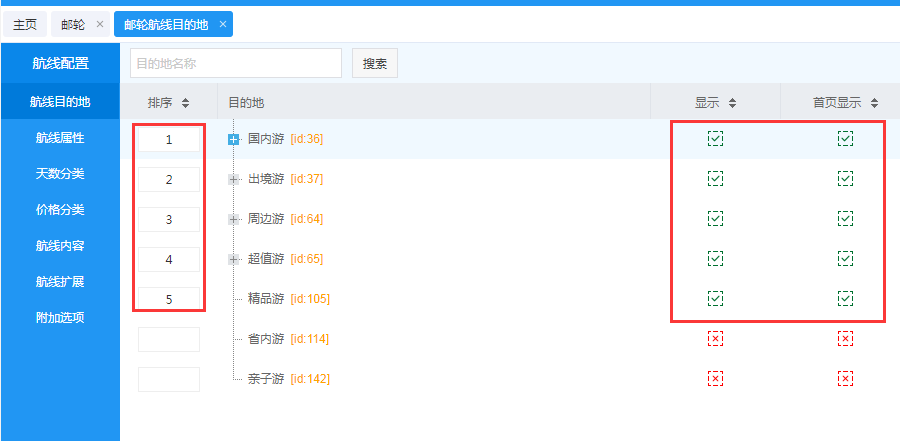The image size is (900, 441).
Task: Close the 邮轮 tab
Action: [100, 24]
